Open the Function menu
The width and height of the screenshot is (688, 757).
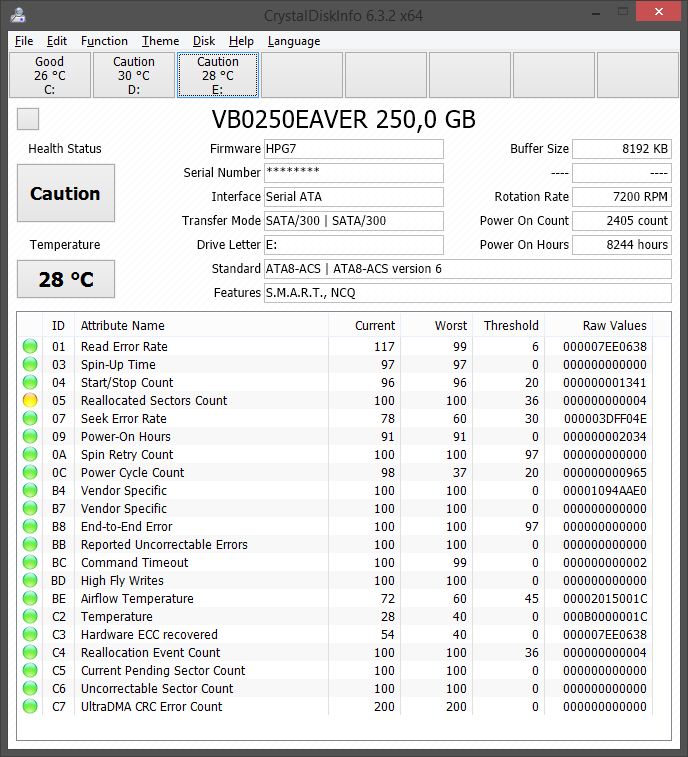point(104,41)
